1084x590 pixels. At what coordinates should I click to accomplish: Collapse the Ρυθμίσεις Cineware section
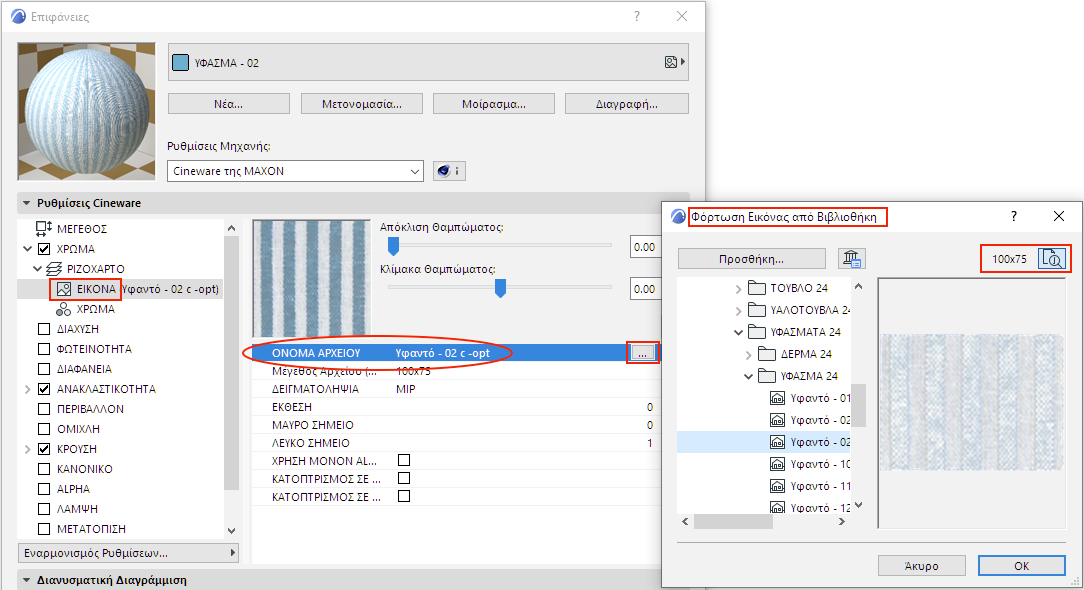[26, 203]
